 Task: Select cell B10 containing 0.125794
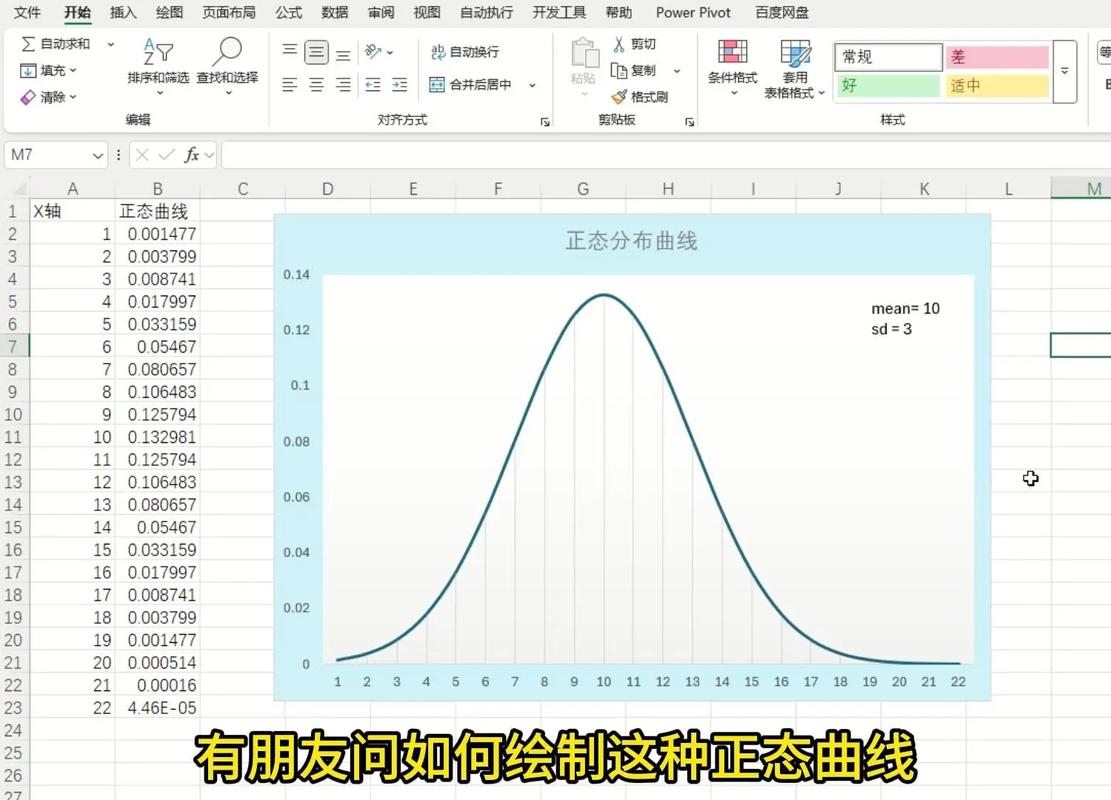point(157,414)
